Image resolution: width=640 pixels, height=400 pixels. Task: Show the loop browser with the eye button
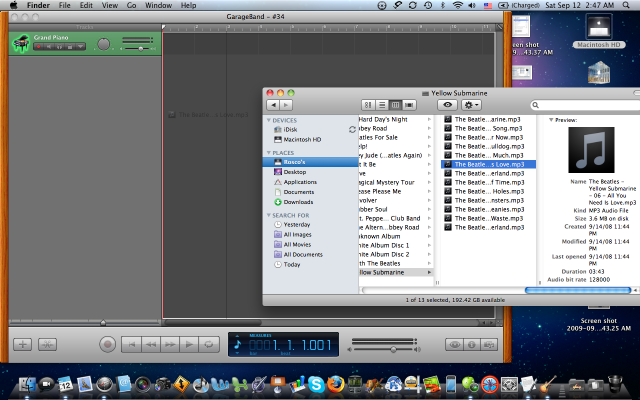454,344
